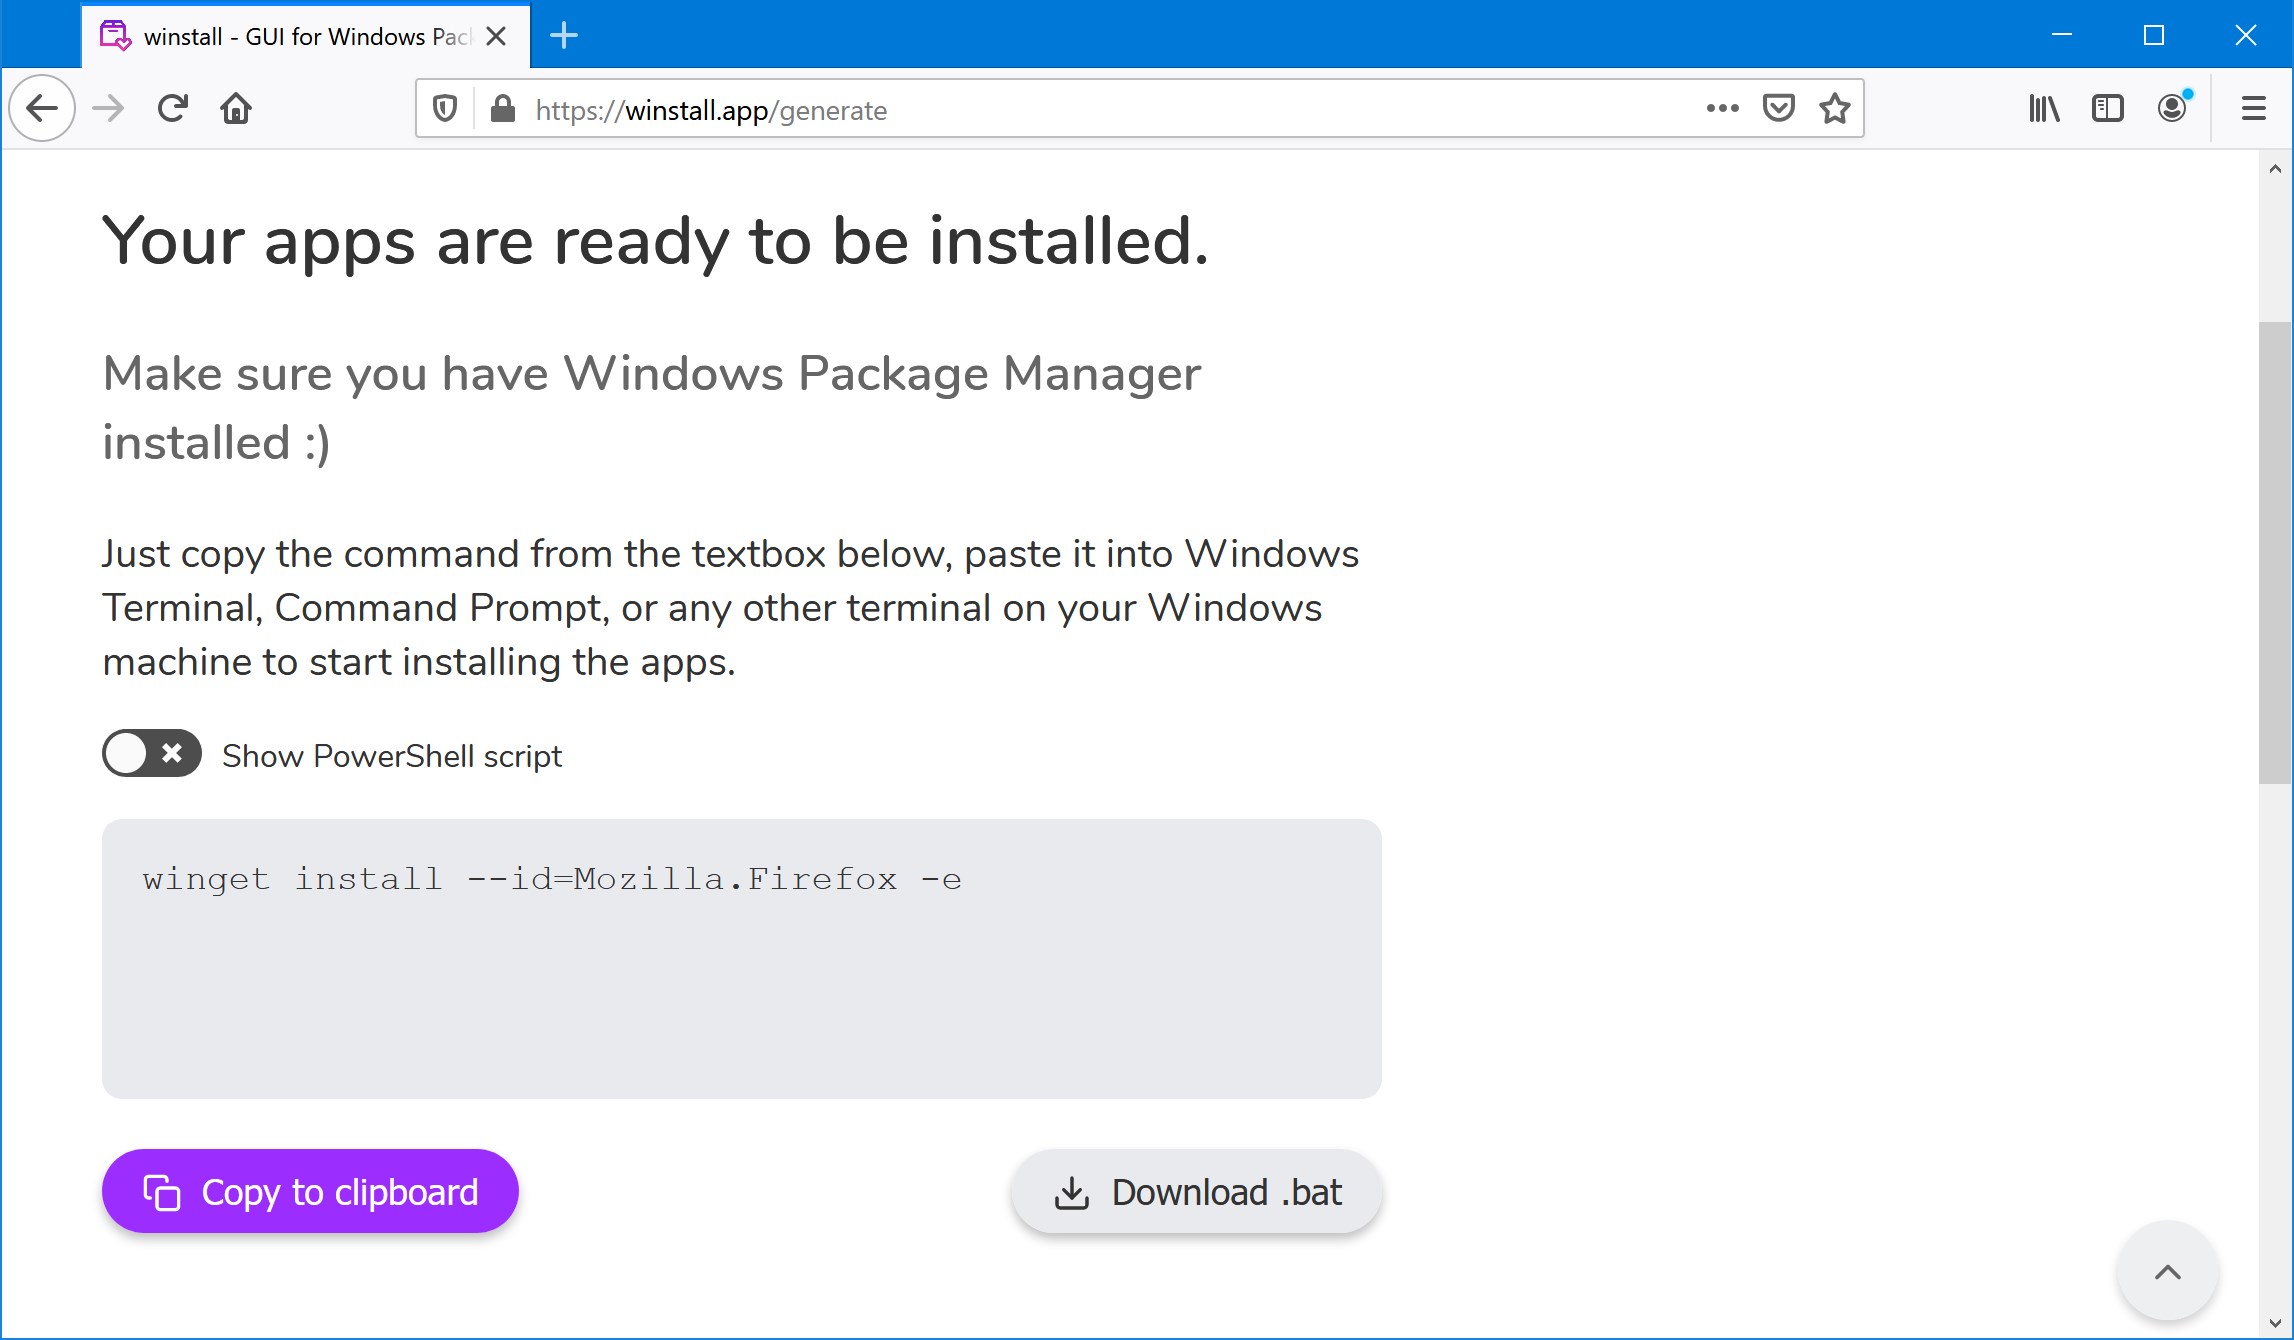Select the winstall.app URL in the address bar
Screen dimensions: 2294x1340
pos(711,110)
